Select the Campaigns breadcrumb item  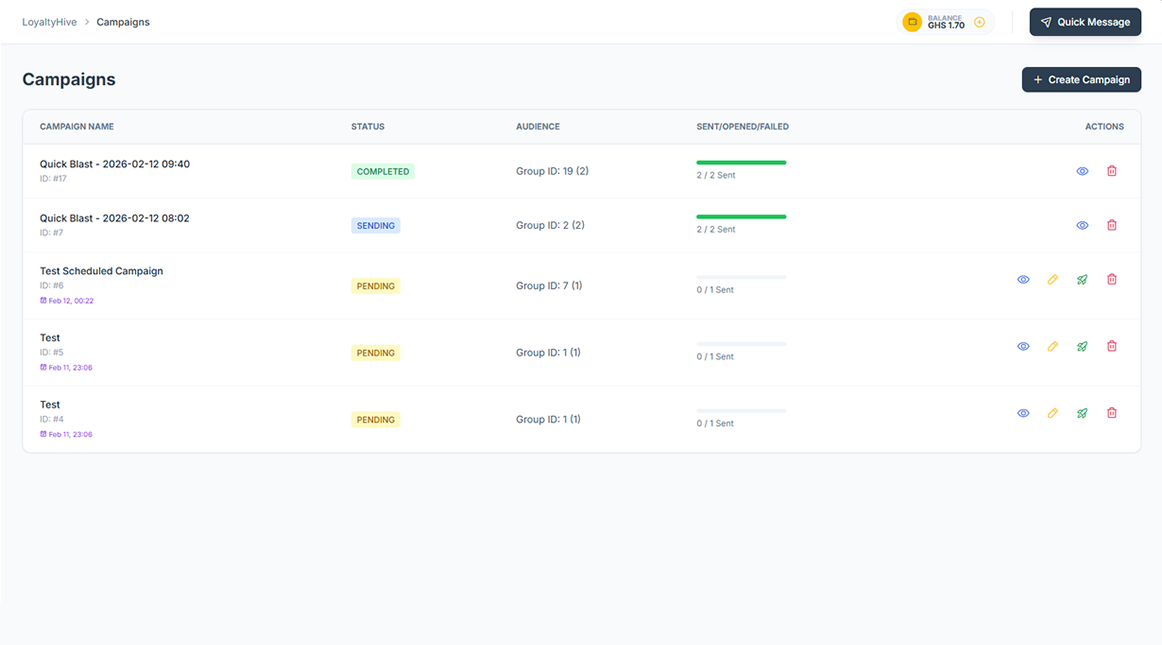[123, 21]
